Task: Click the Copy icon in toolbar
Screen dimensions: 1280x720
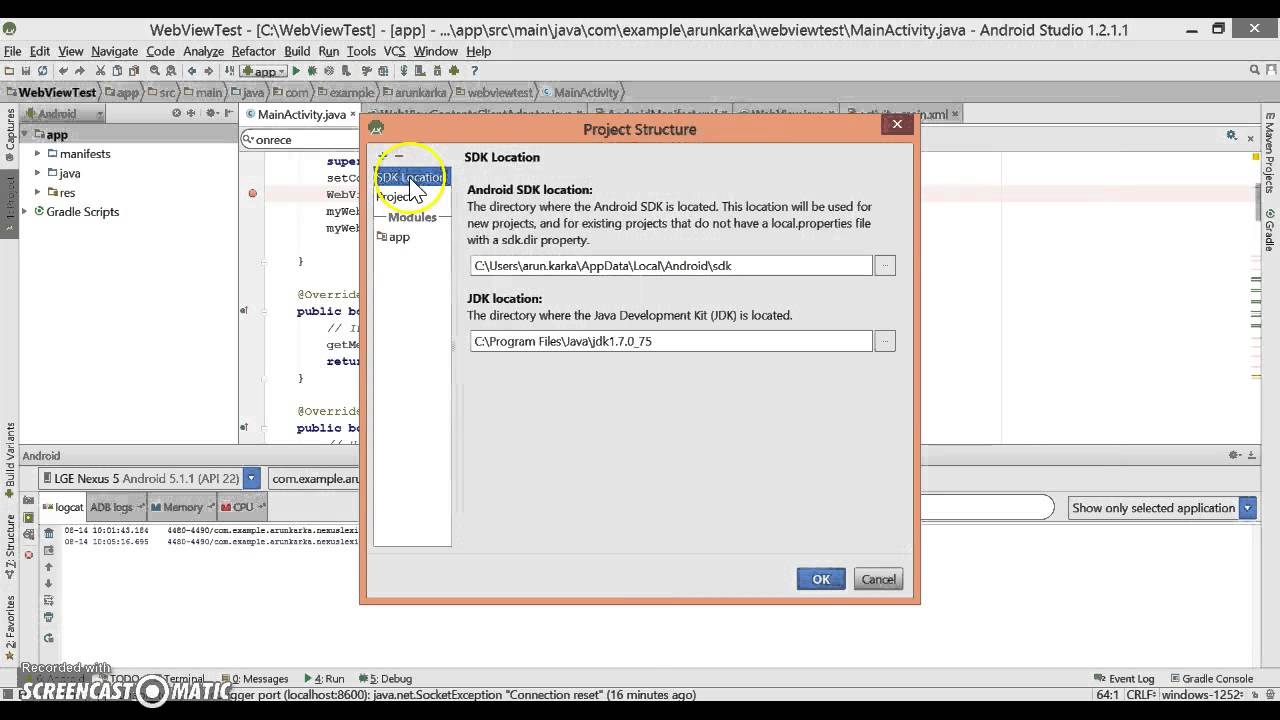Action: point(117,71)
